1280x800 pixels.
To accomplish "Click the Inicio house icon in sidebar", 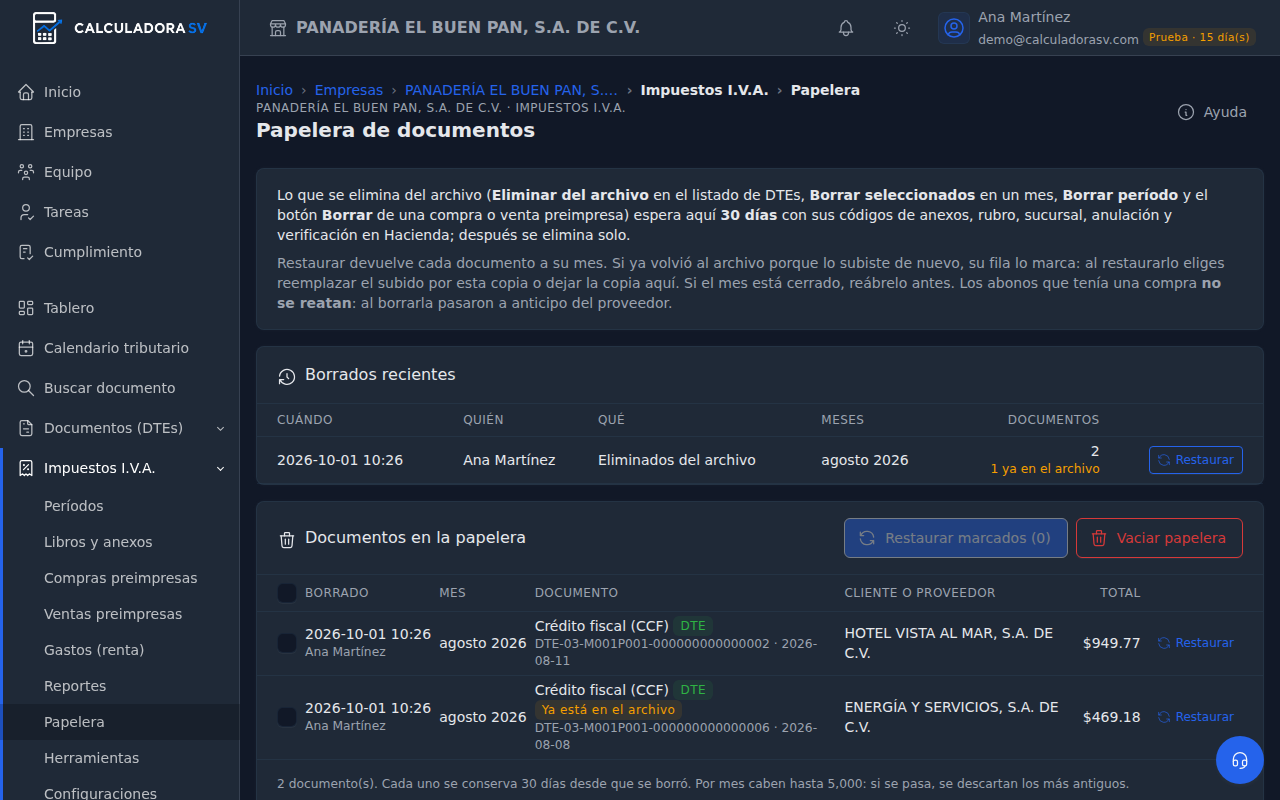I will point(26,92).
